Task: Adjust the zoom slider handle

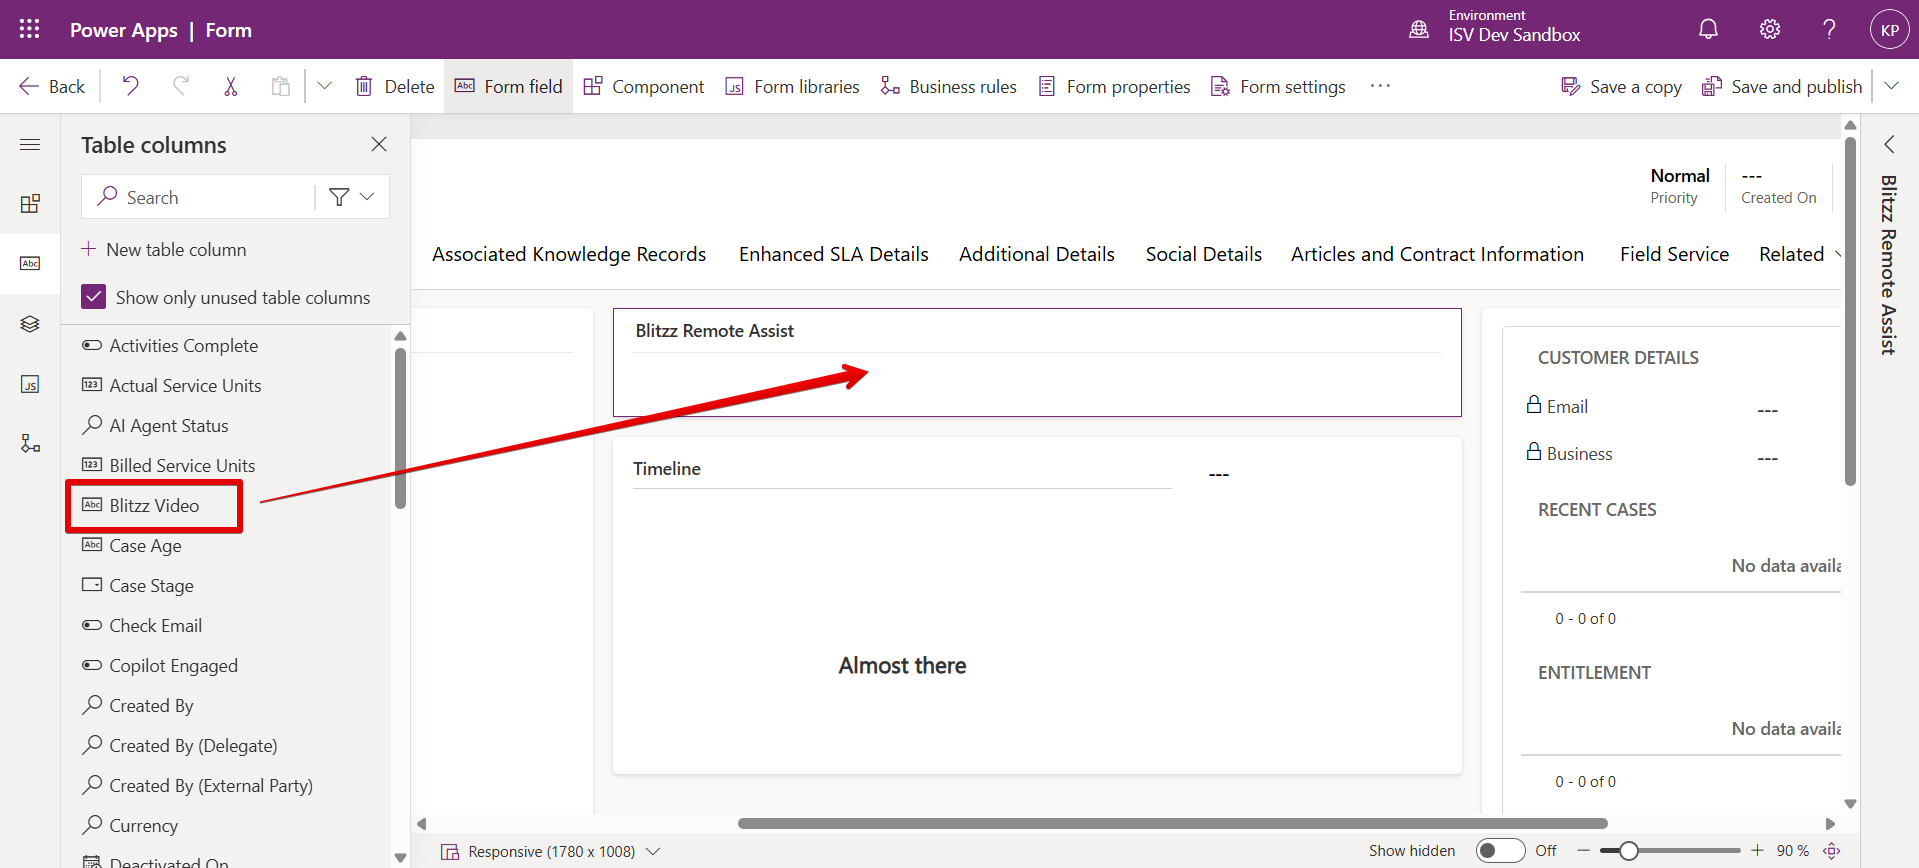Action: pyautogui.click(x=1629, y=851)
